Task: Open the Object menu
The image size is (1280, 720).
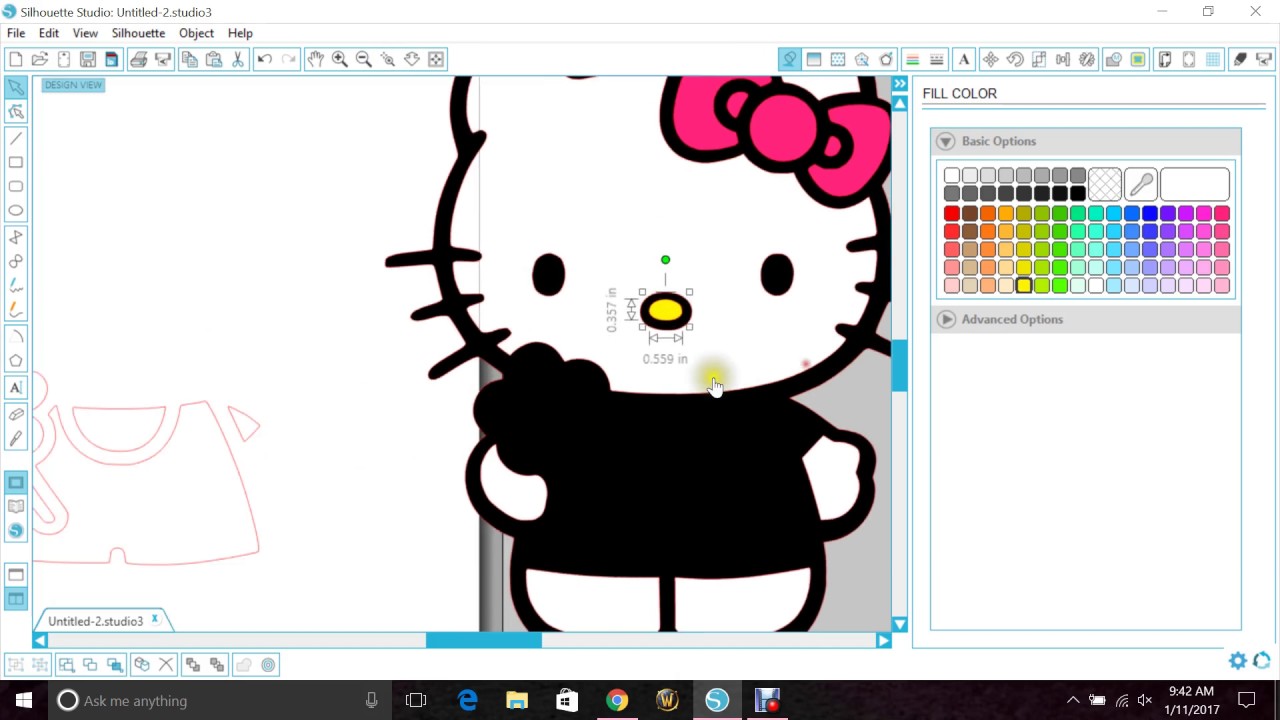Action: tap(196, 33)
